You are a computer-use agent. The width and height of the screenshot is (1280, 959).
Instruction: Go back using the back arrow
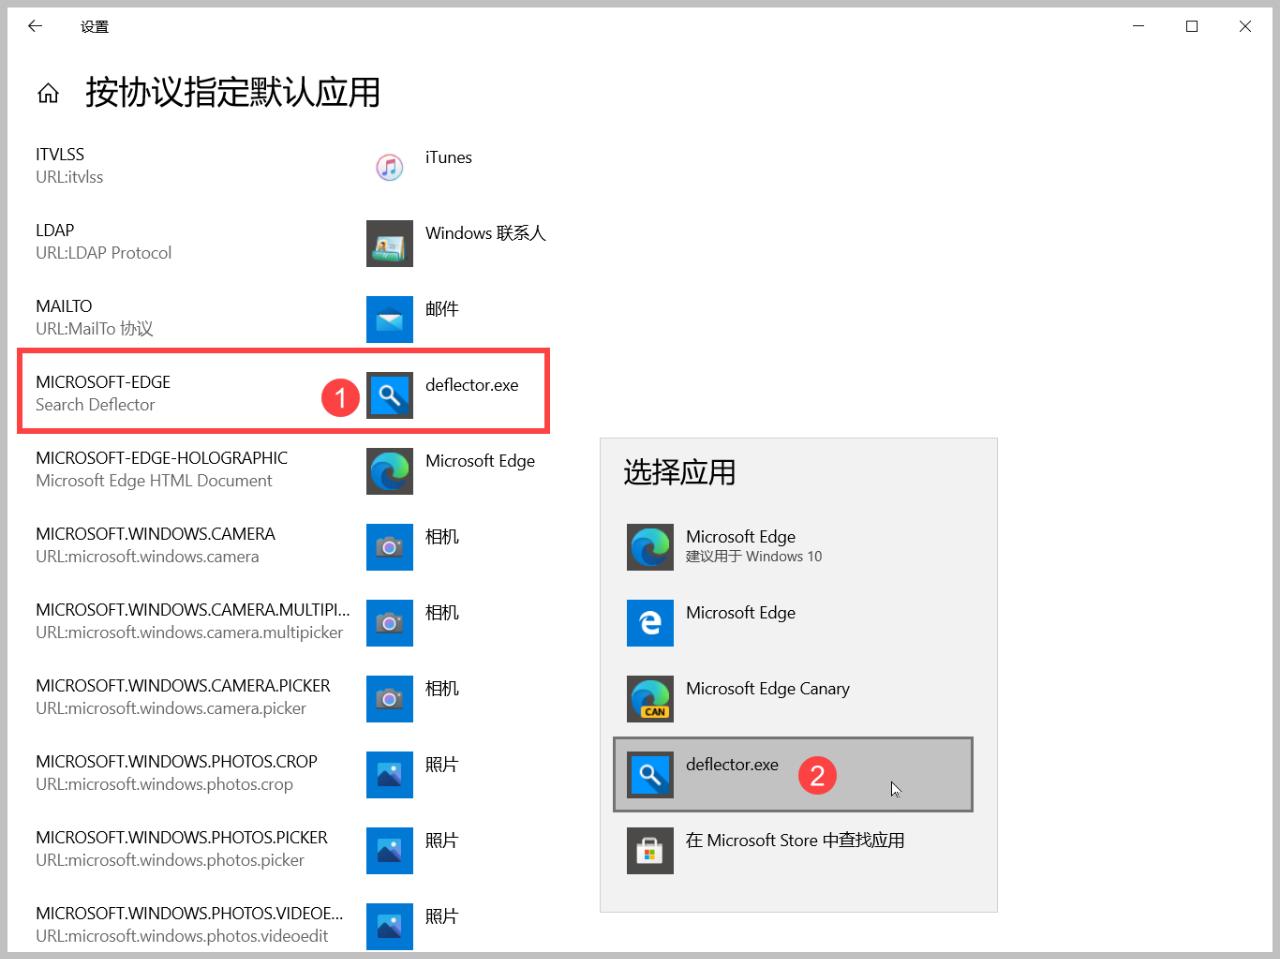pos(35,26)
